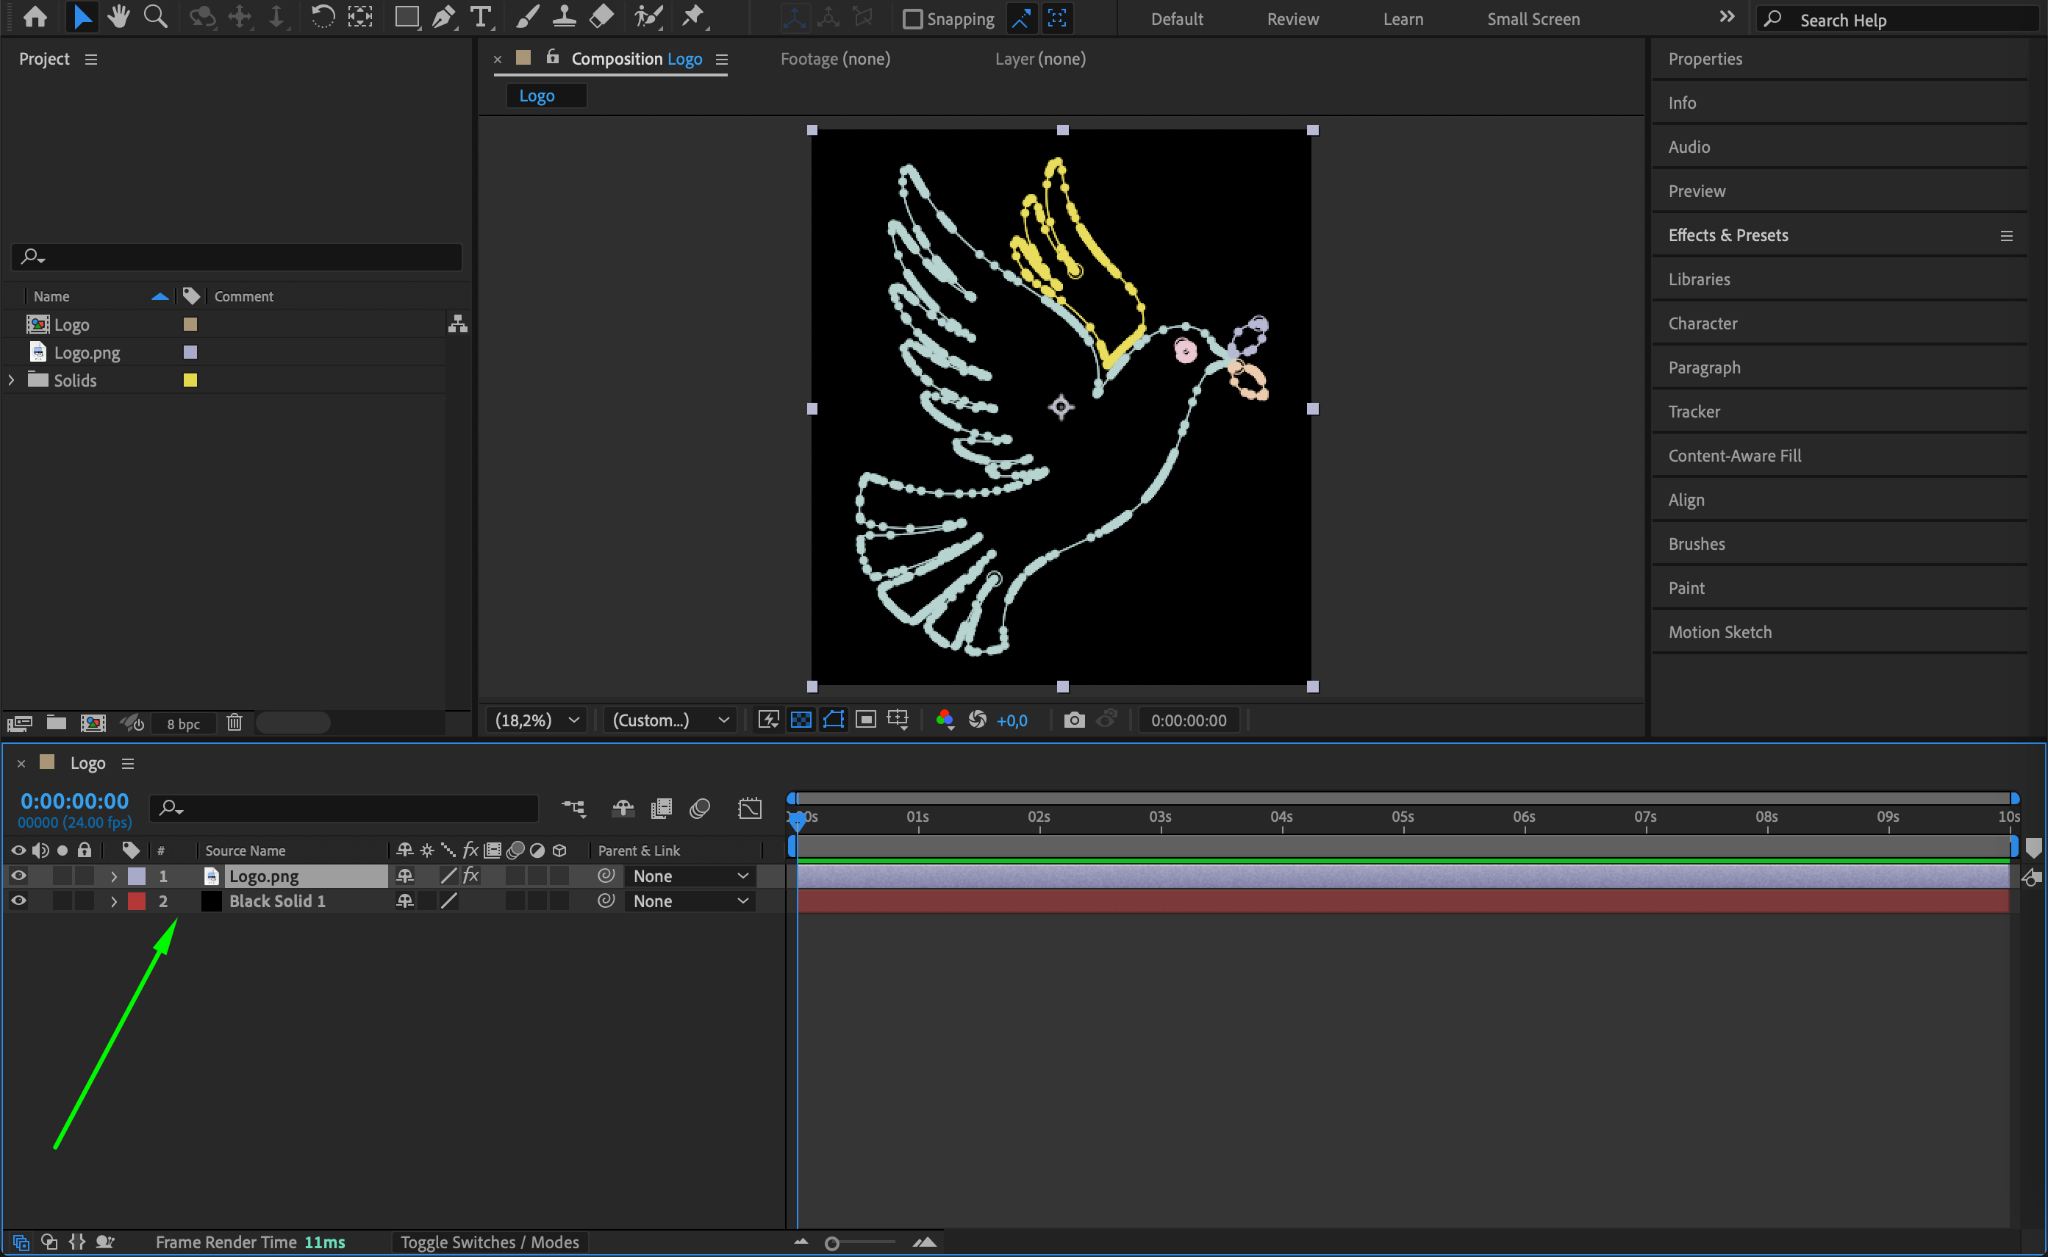
Task: Click Toggle Switches / Modes button
Action: (x=490, y=1242)
